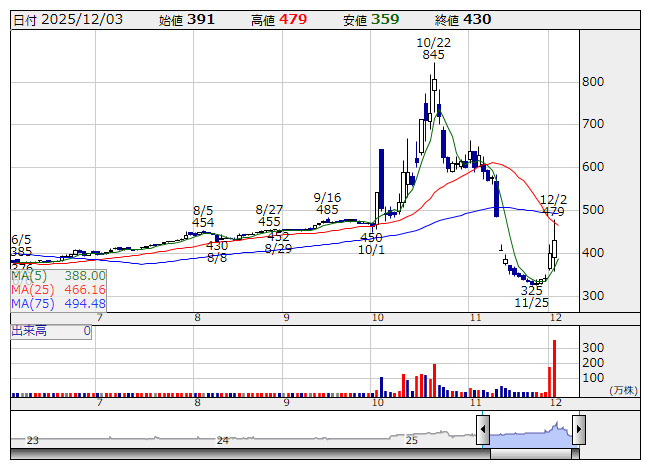Click the 12/2 peak label of 479
The image size is (653, 470).
click(x=553, y=205)
